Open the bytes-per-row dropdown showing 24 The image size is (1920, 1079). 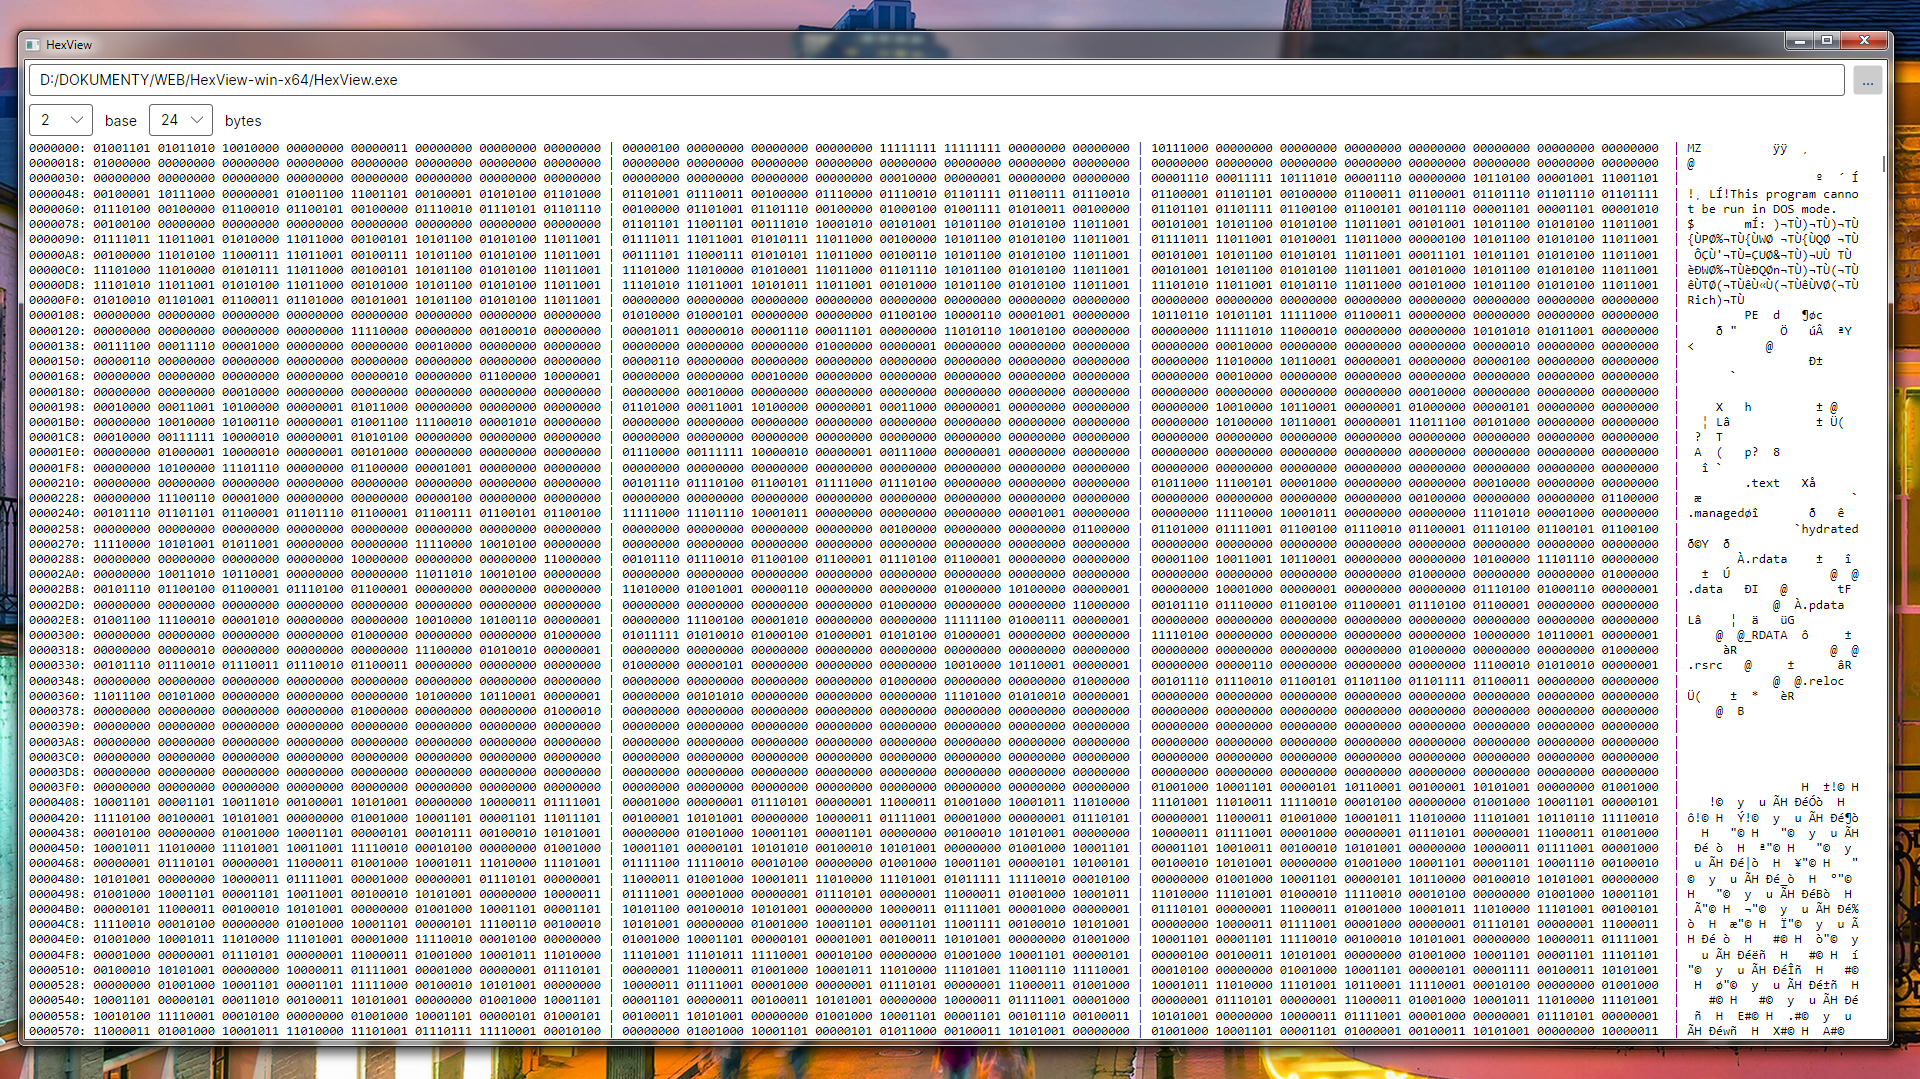[180, 119]
